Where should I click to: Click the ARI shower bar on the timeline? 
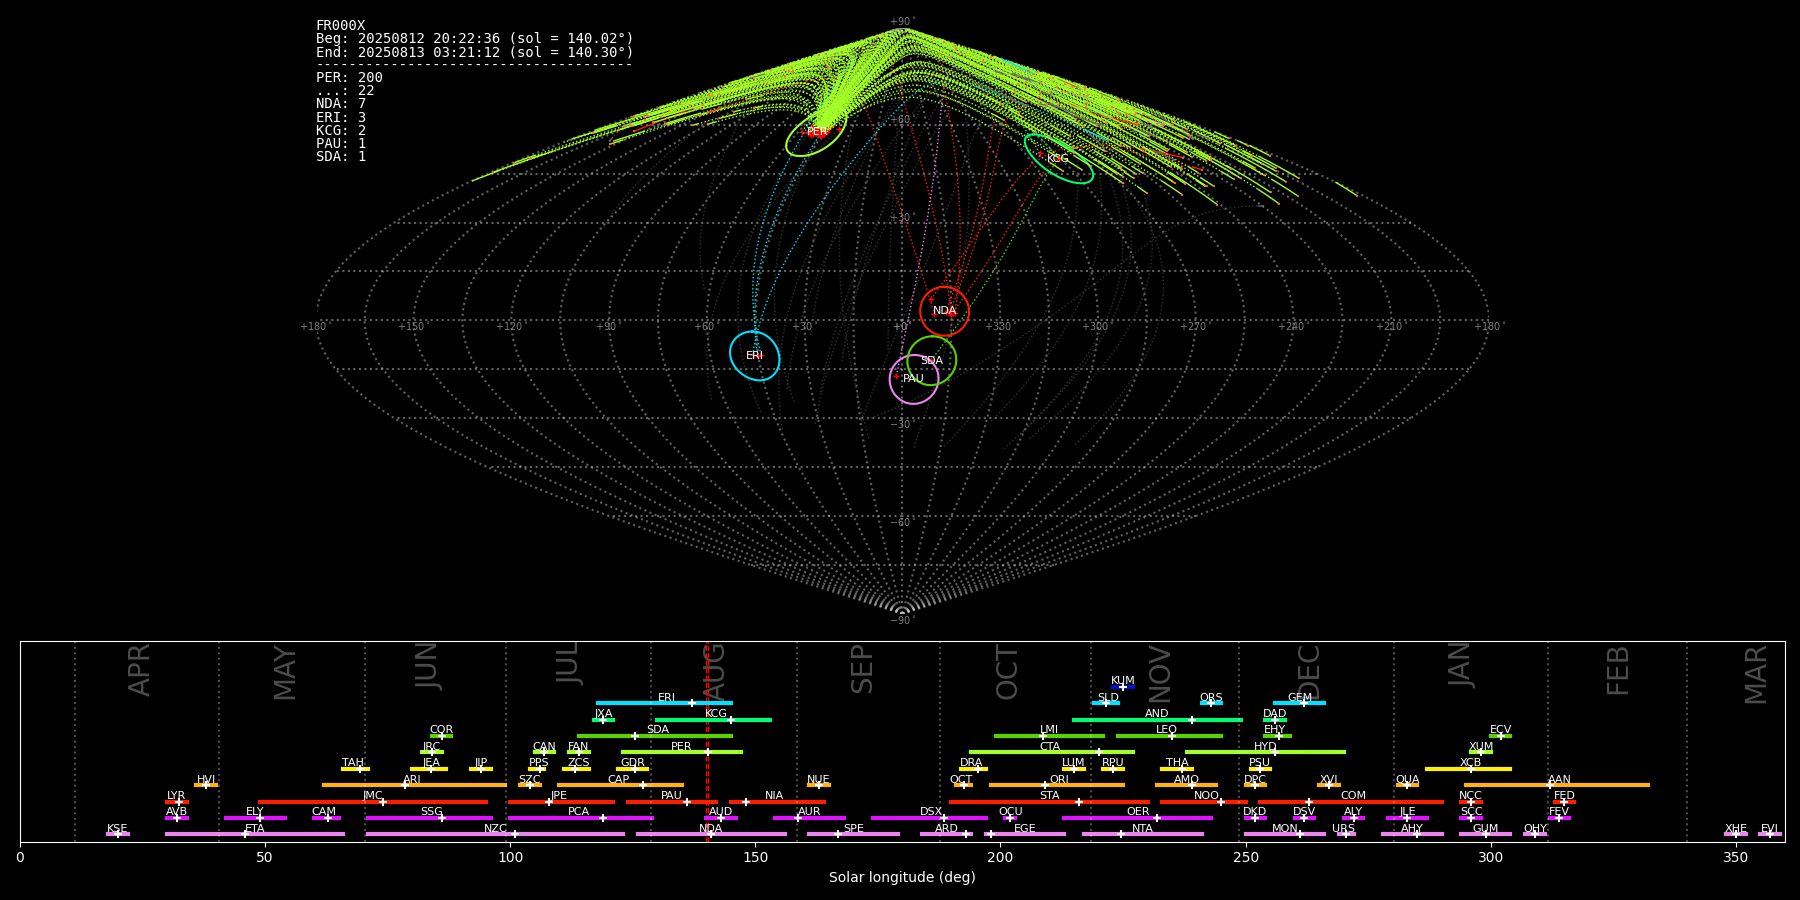414,785
